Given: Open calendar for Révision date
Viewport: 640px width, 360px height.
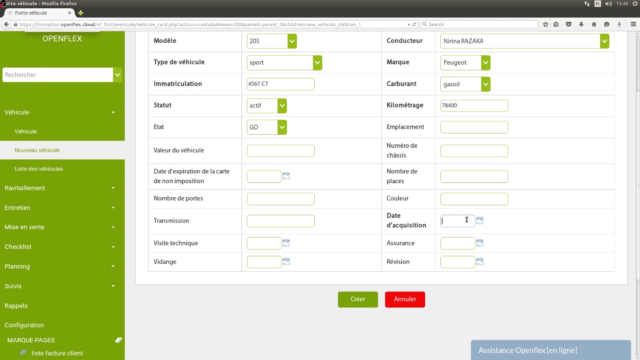Looking at the screenshot, I should click(480, 261).
